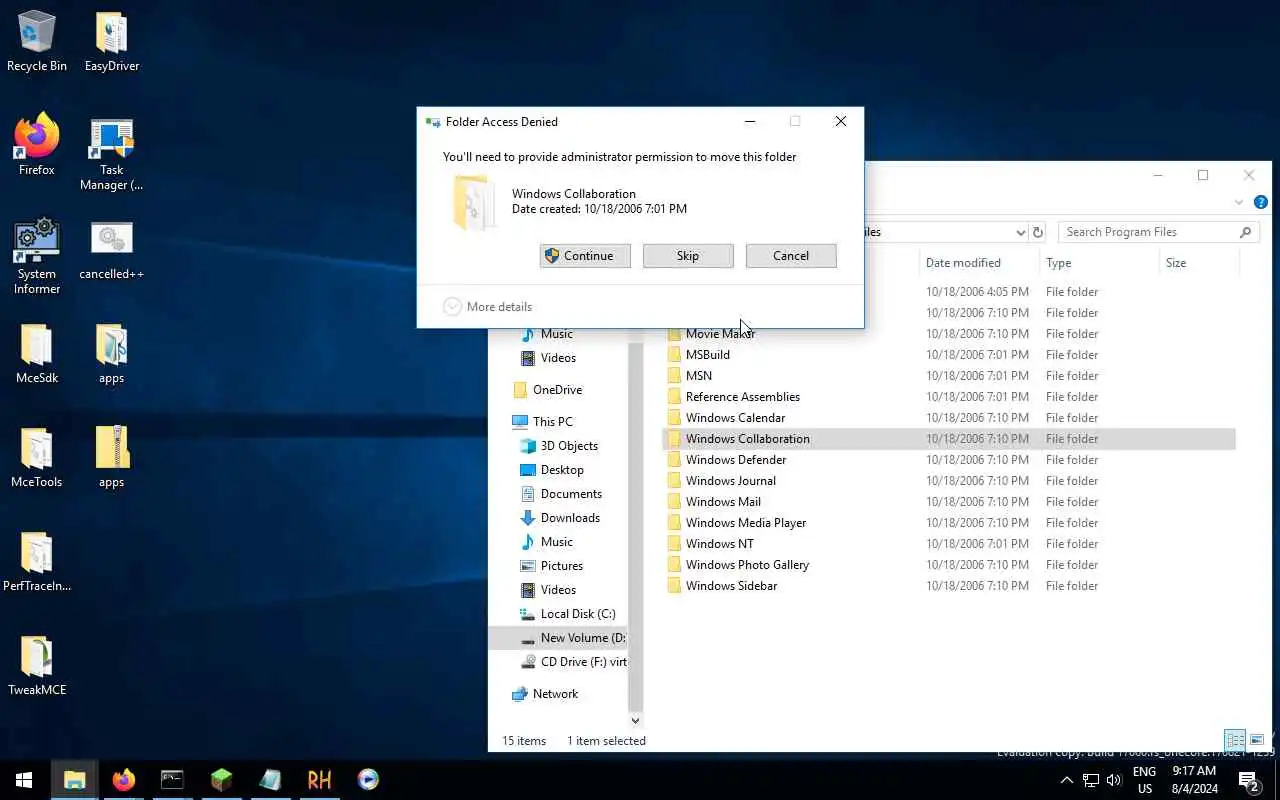Switch to File Explorer on the taskbar
Screen dimensions: 1280x800
click(x=74, y=780)
